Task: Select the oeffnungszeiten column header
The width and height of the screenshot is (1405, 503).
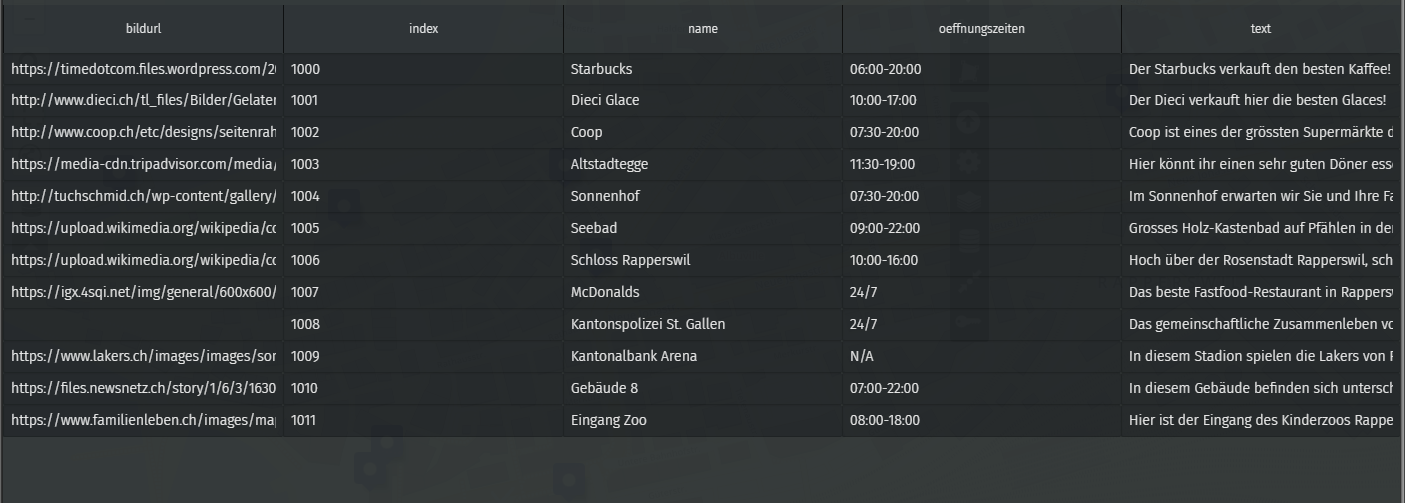Action: pos(981,29)
